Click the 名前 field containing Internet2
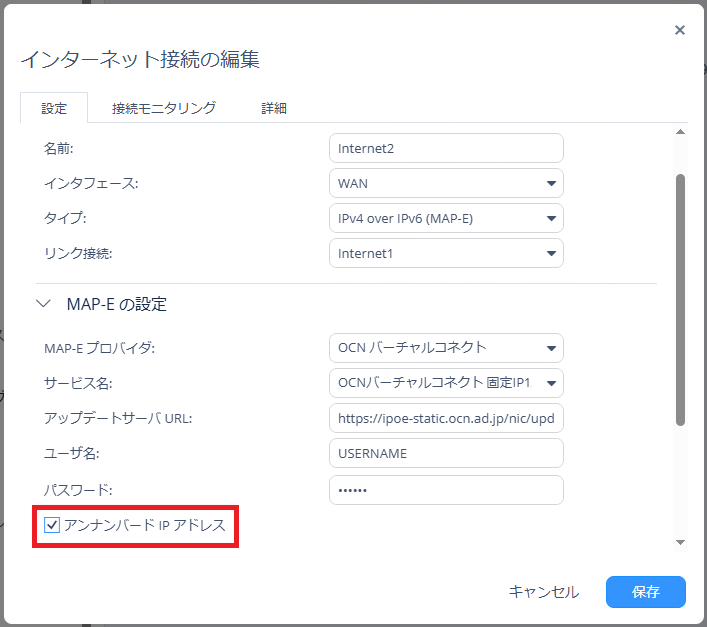707x627 pixels. click(x=445, y=148)
